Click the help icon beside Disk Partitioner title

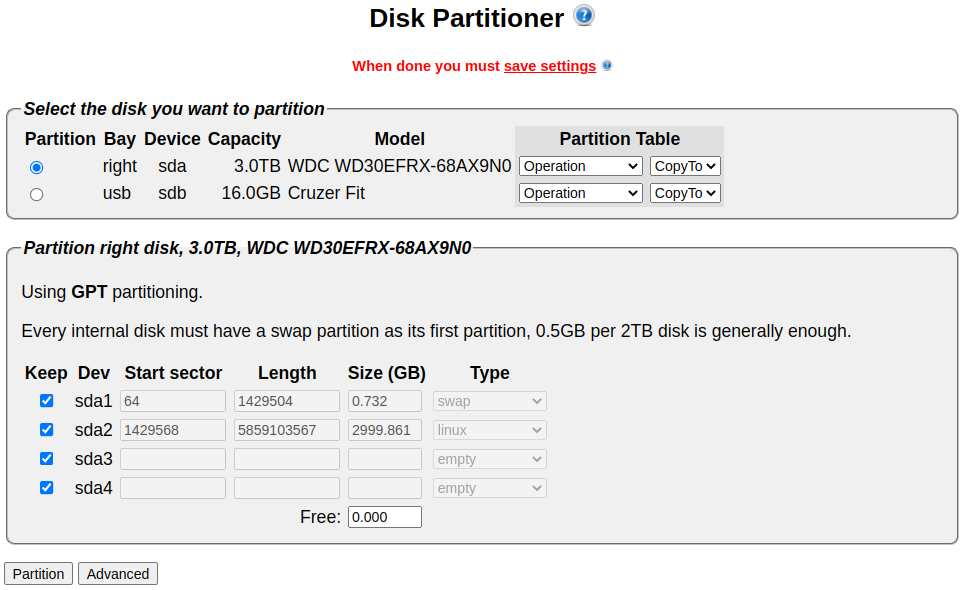coord(584,16)
